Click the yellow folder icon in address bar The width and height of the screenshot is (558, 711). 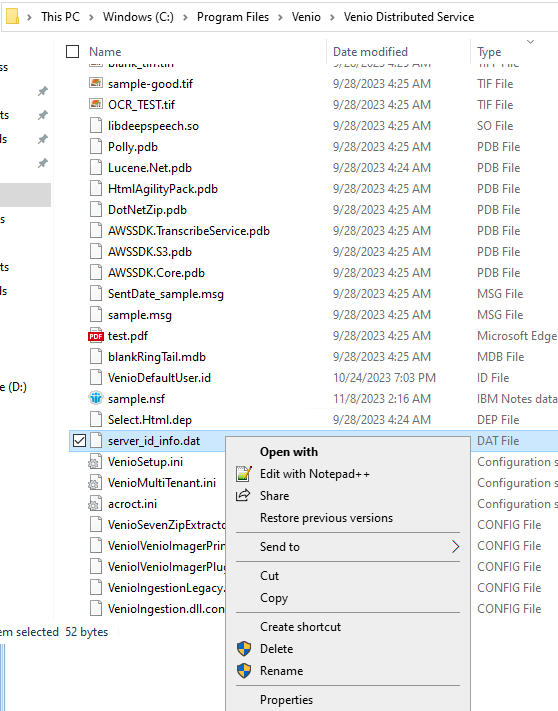tap(12, 17)
